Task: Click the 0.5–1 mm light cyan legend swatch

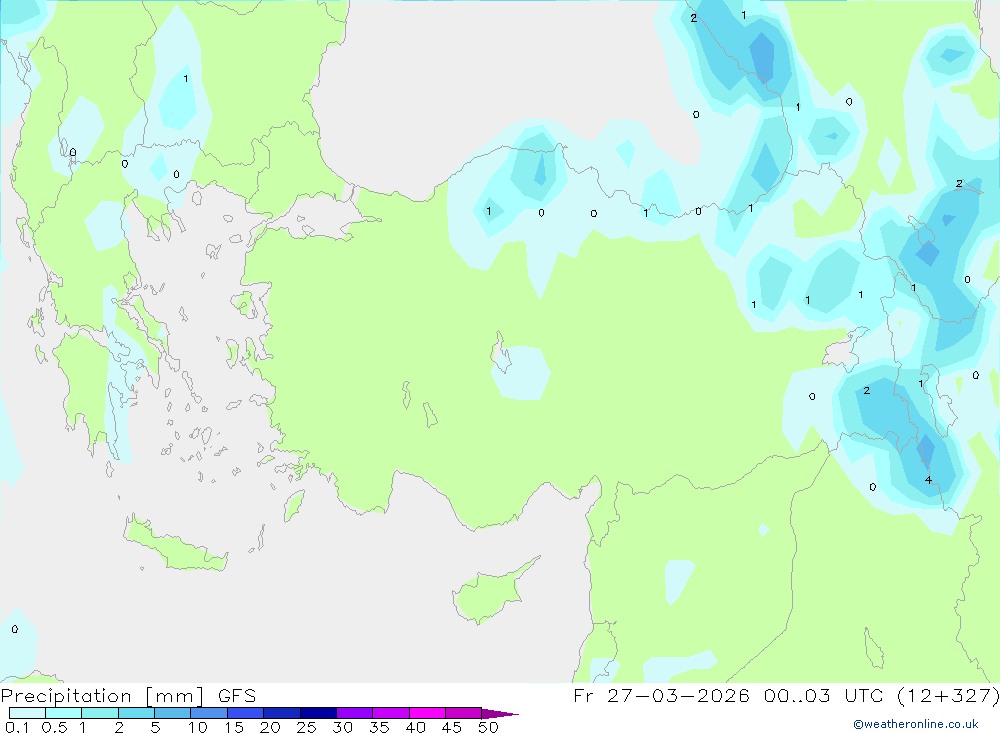Action: [x=64, y=713]
